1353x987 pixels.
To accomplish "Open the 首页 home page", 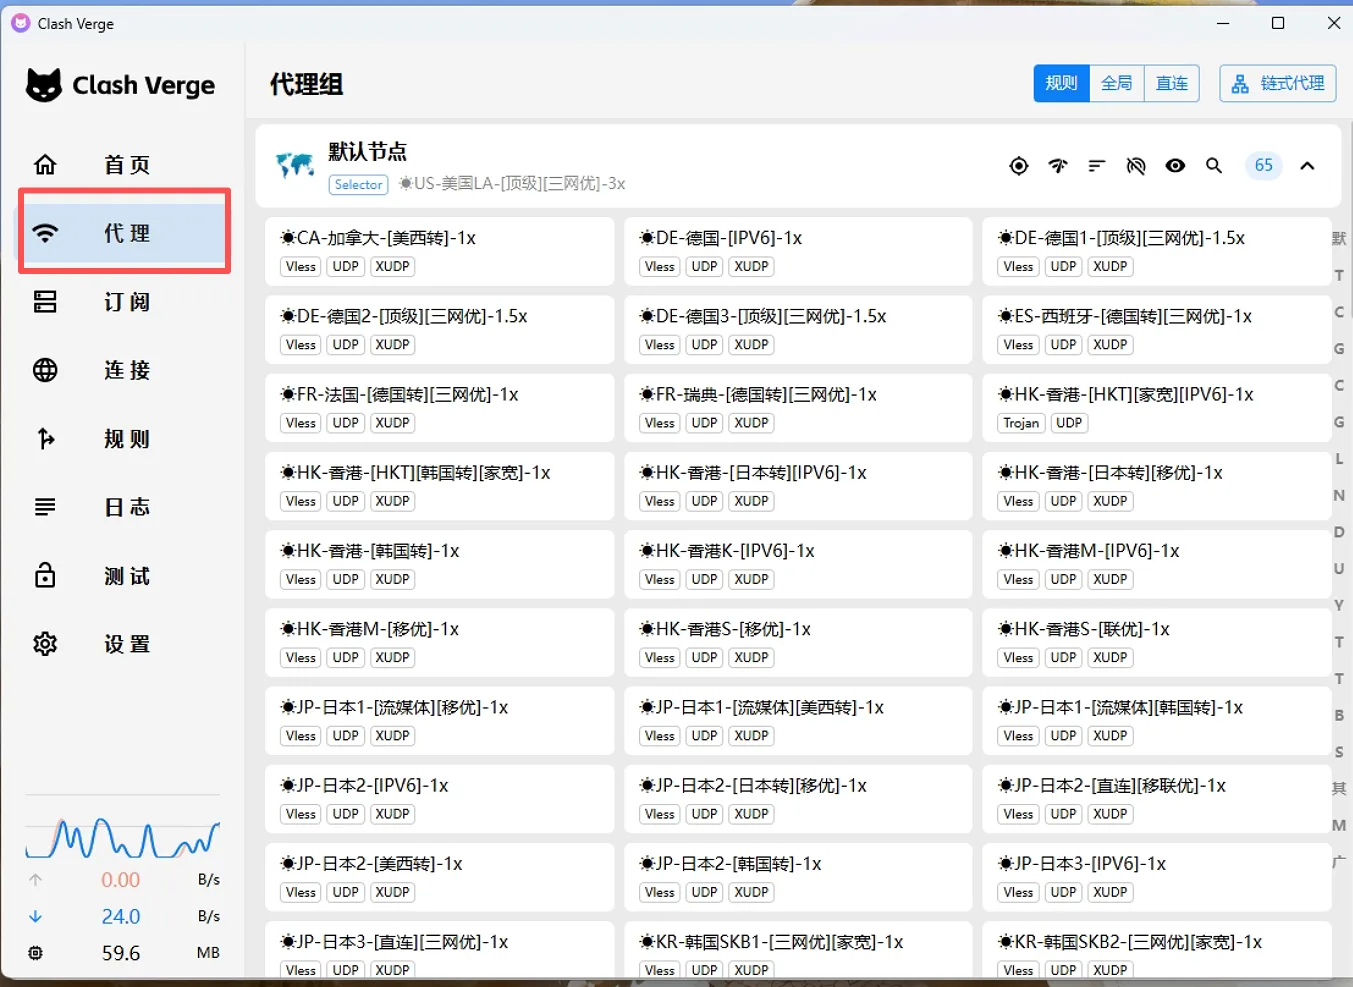I will tap(125, 165).
